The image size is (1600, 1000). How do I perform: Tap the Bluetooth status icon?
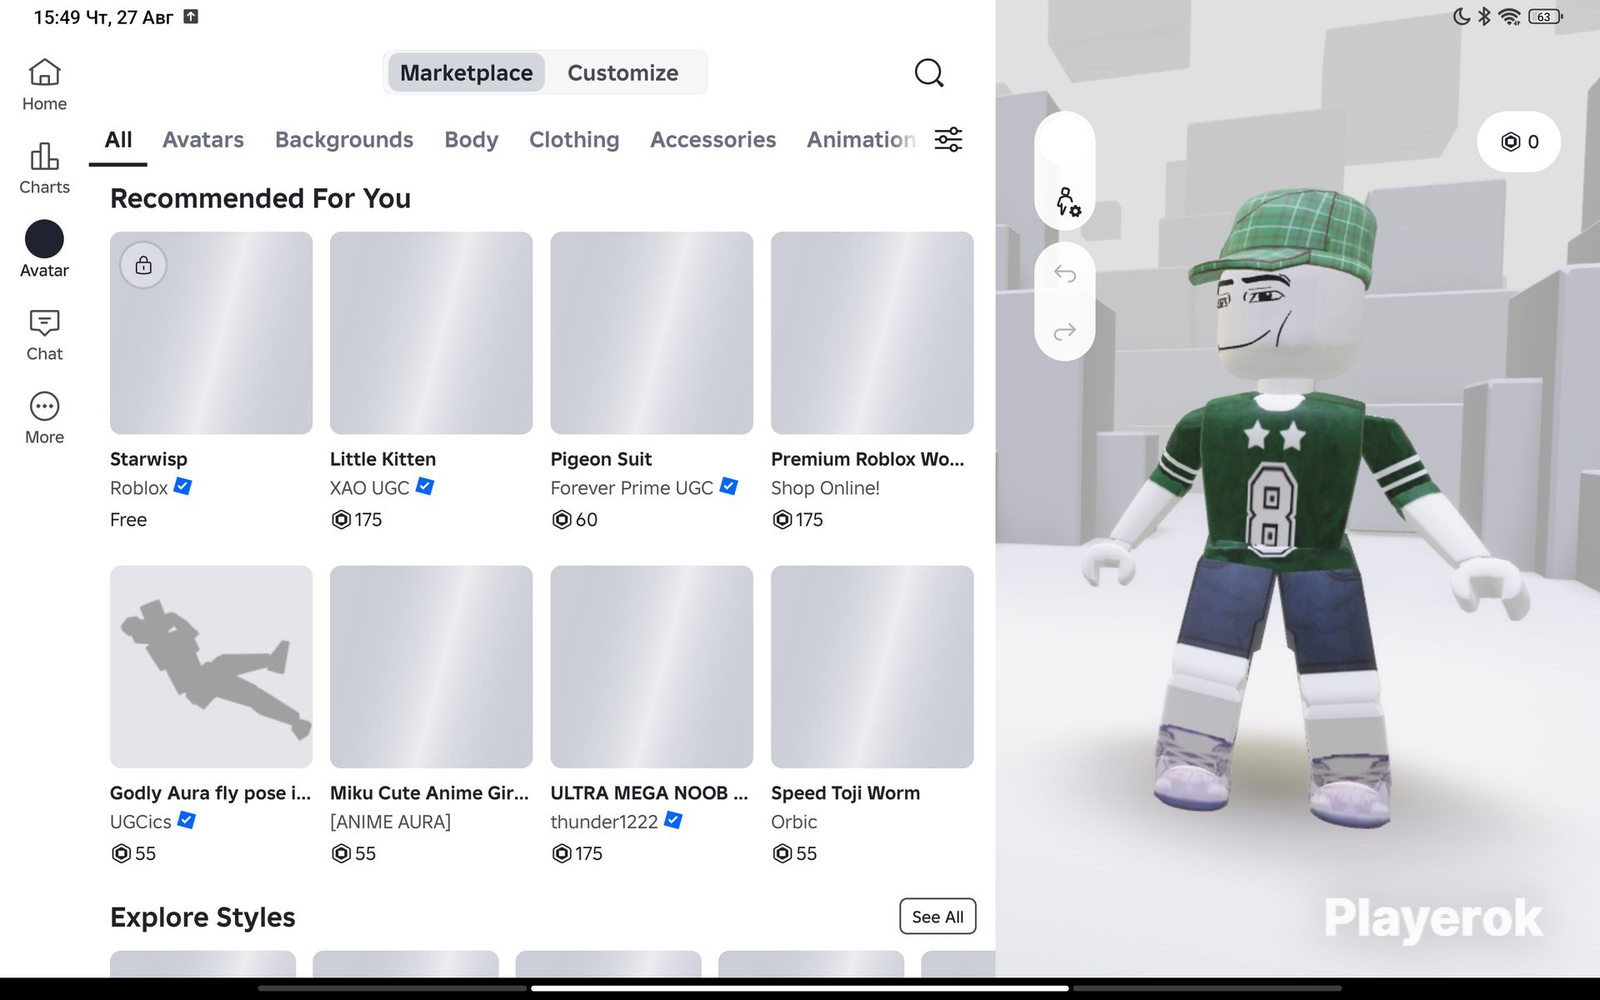[1485, 16]
